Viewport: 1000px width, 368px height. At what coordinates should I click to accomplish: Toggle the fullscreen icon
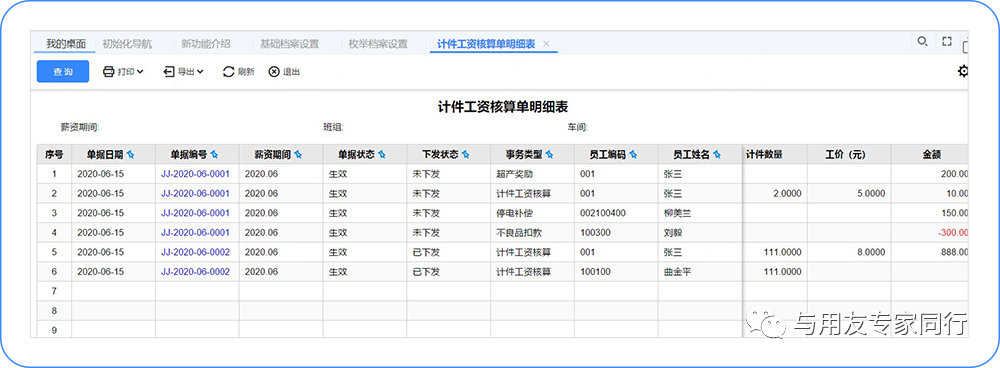coord(946,41)
